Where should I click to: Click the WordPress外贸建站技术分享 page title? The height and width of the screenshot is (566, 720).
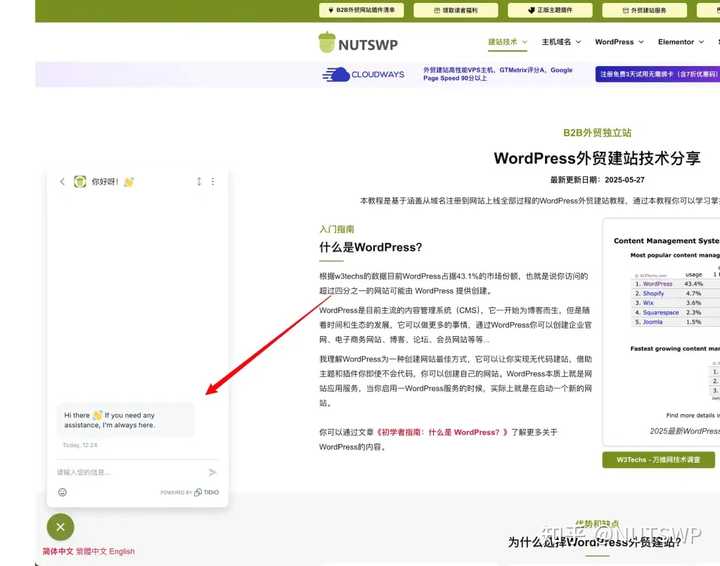pos(597,158)
